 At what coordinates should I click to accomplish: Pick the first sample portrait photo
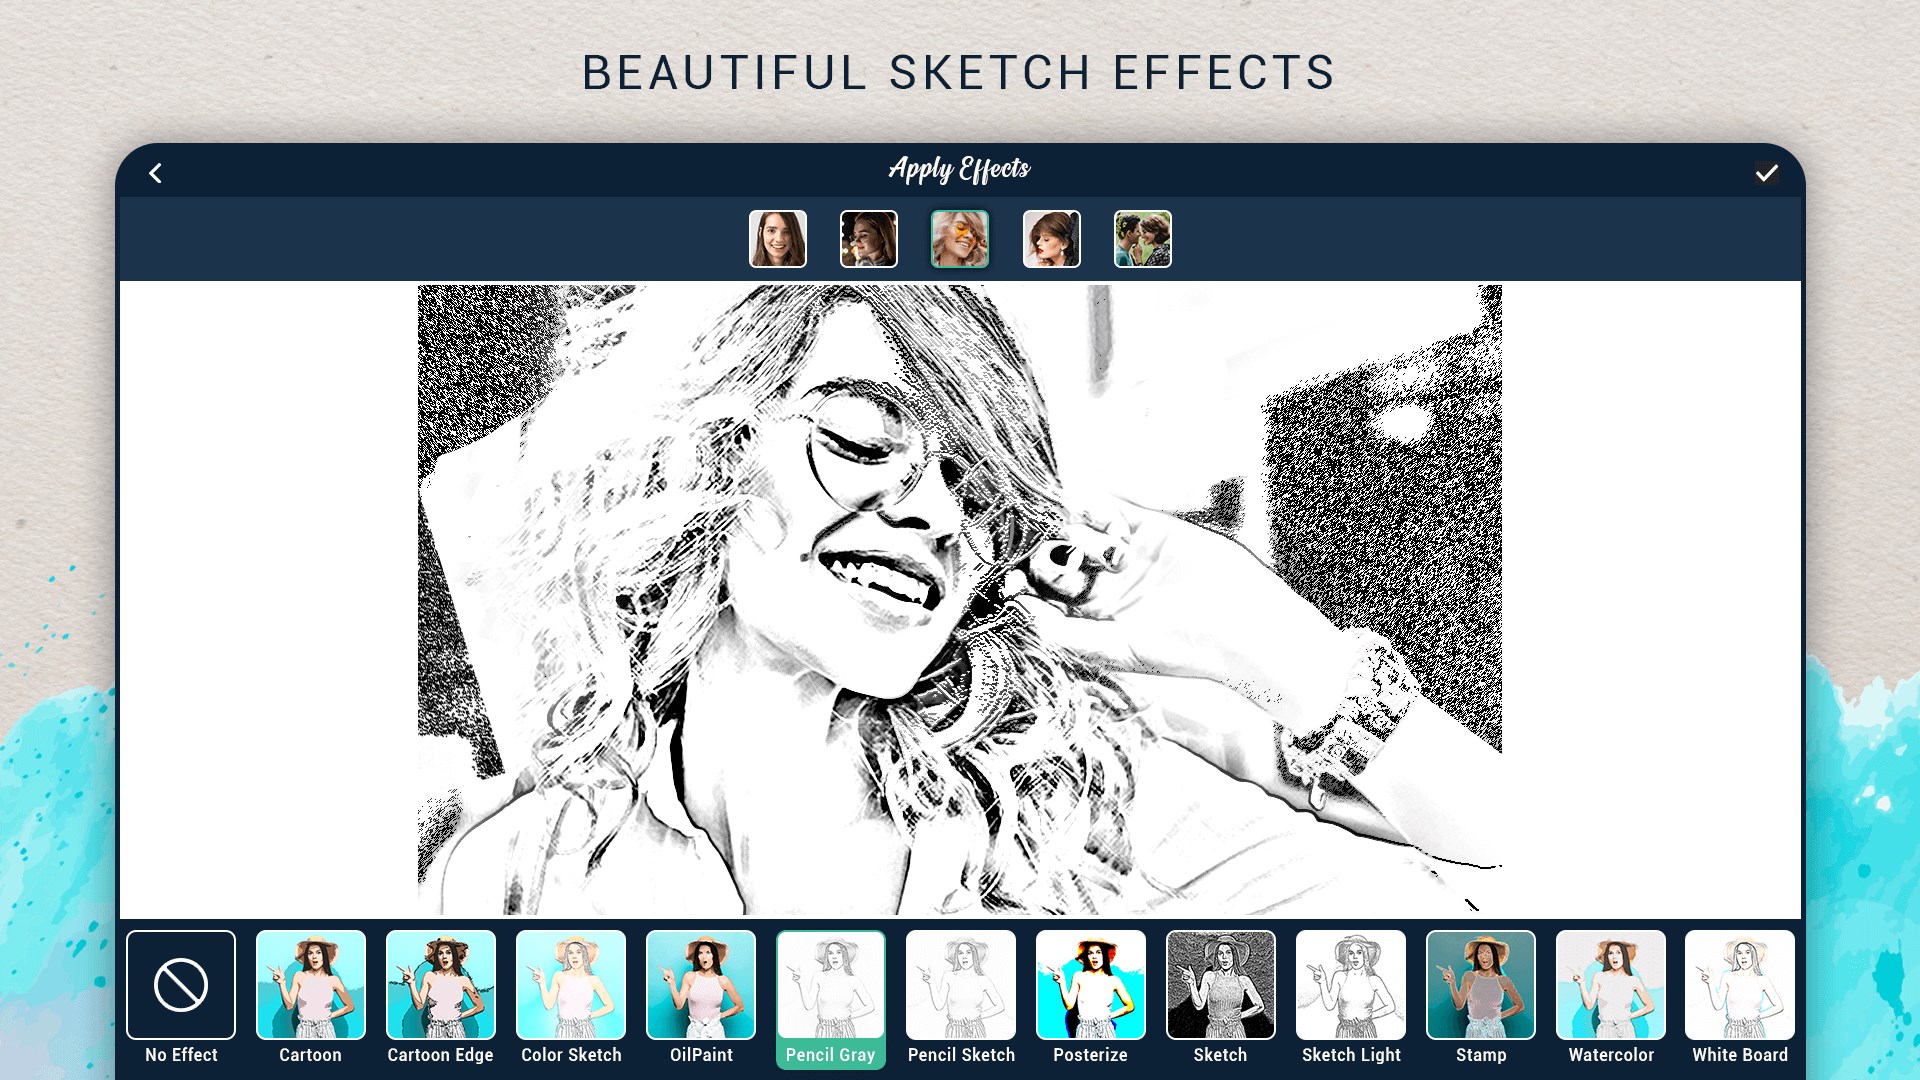point(778,239)
